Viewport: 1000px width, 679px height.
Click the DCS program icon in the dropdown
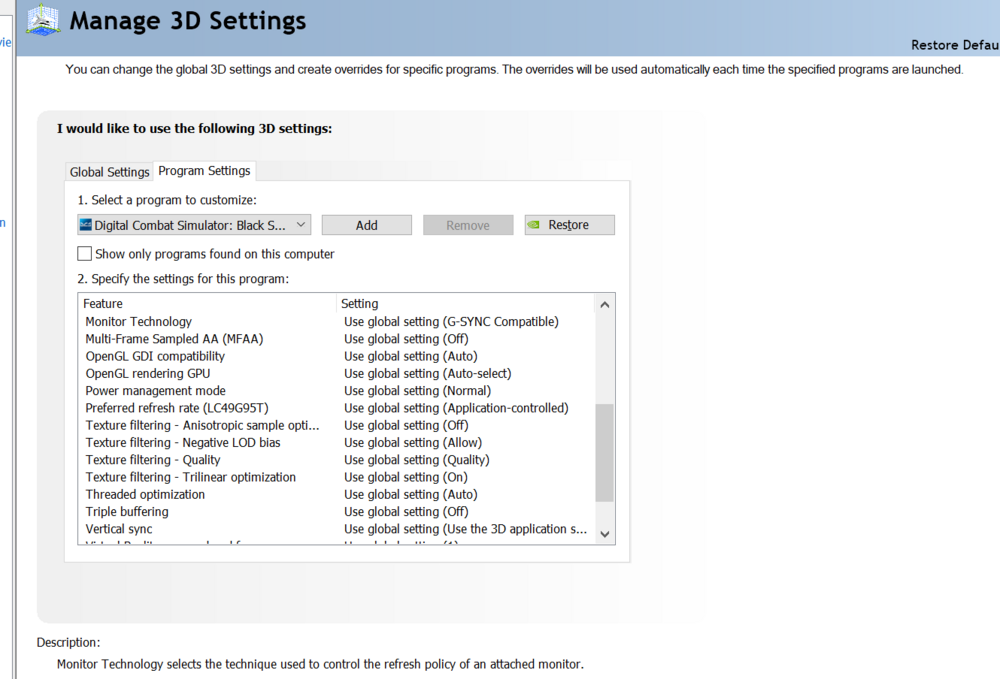click(x=85, y=225)
